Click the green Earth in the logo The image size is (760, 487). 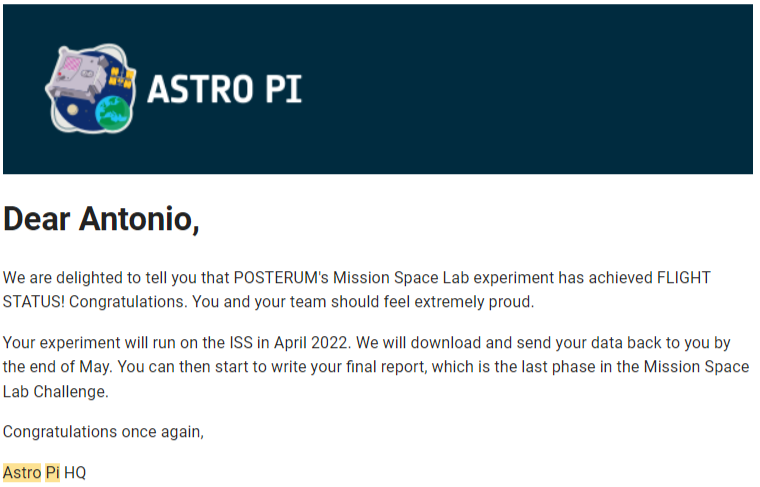[114, 113]
